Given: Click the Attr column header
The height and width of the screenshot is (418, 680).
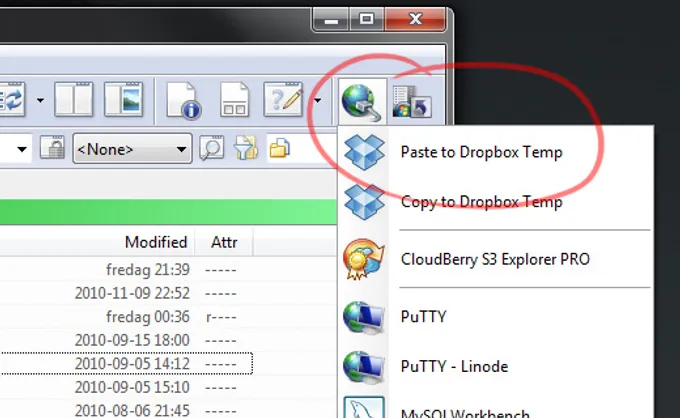Looking at the screenshot, I should point(224,242).
